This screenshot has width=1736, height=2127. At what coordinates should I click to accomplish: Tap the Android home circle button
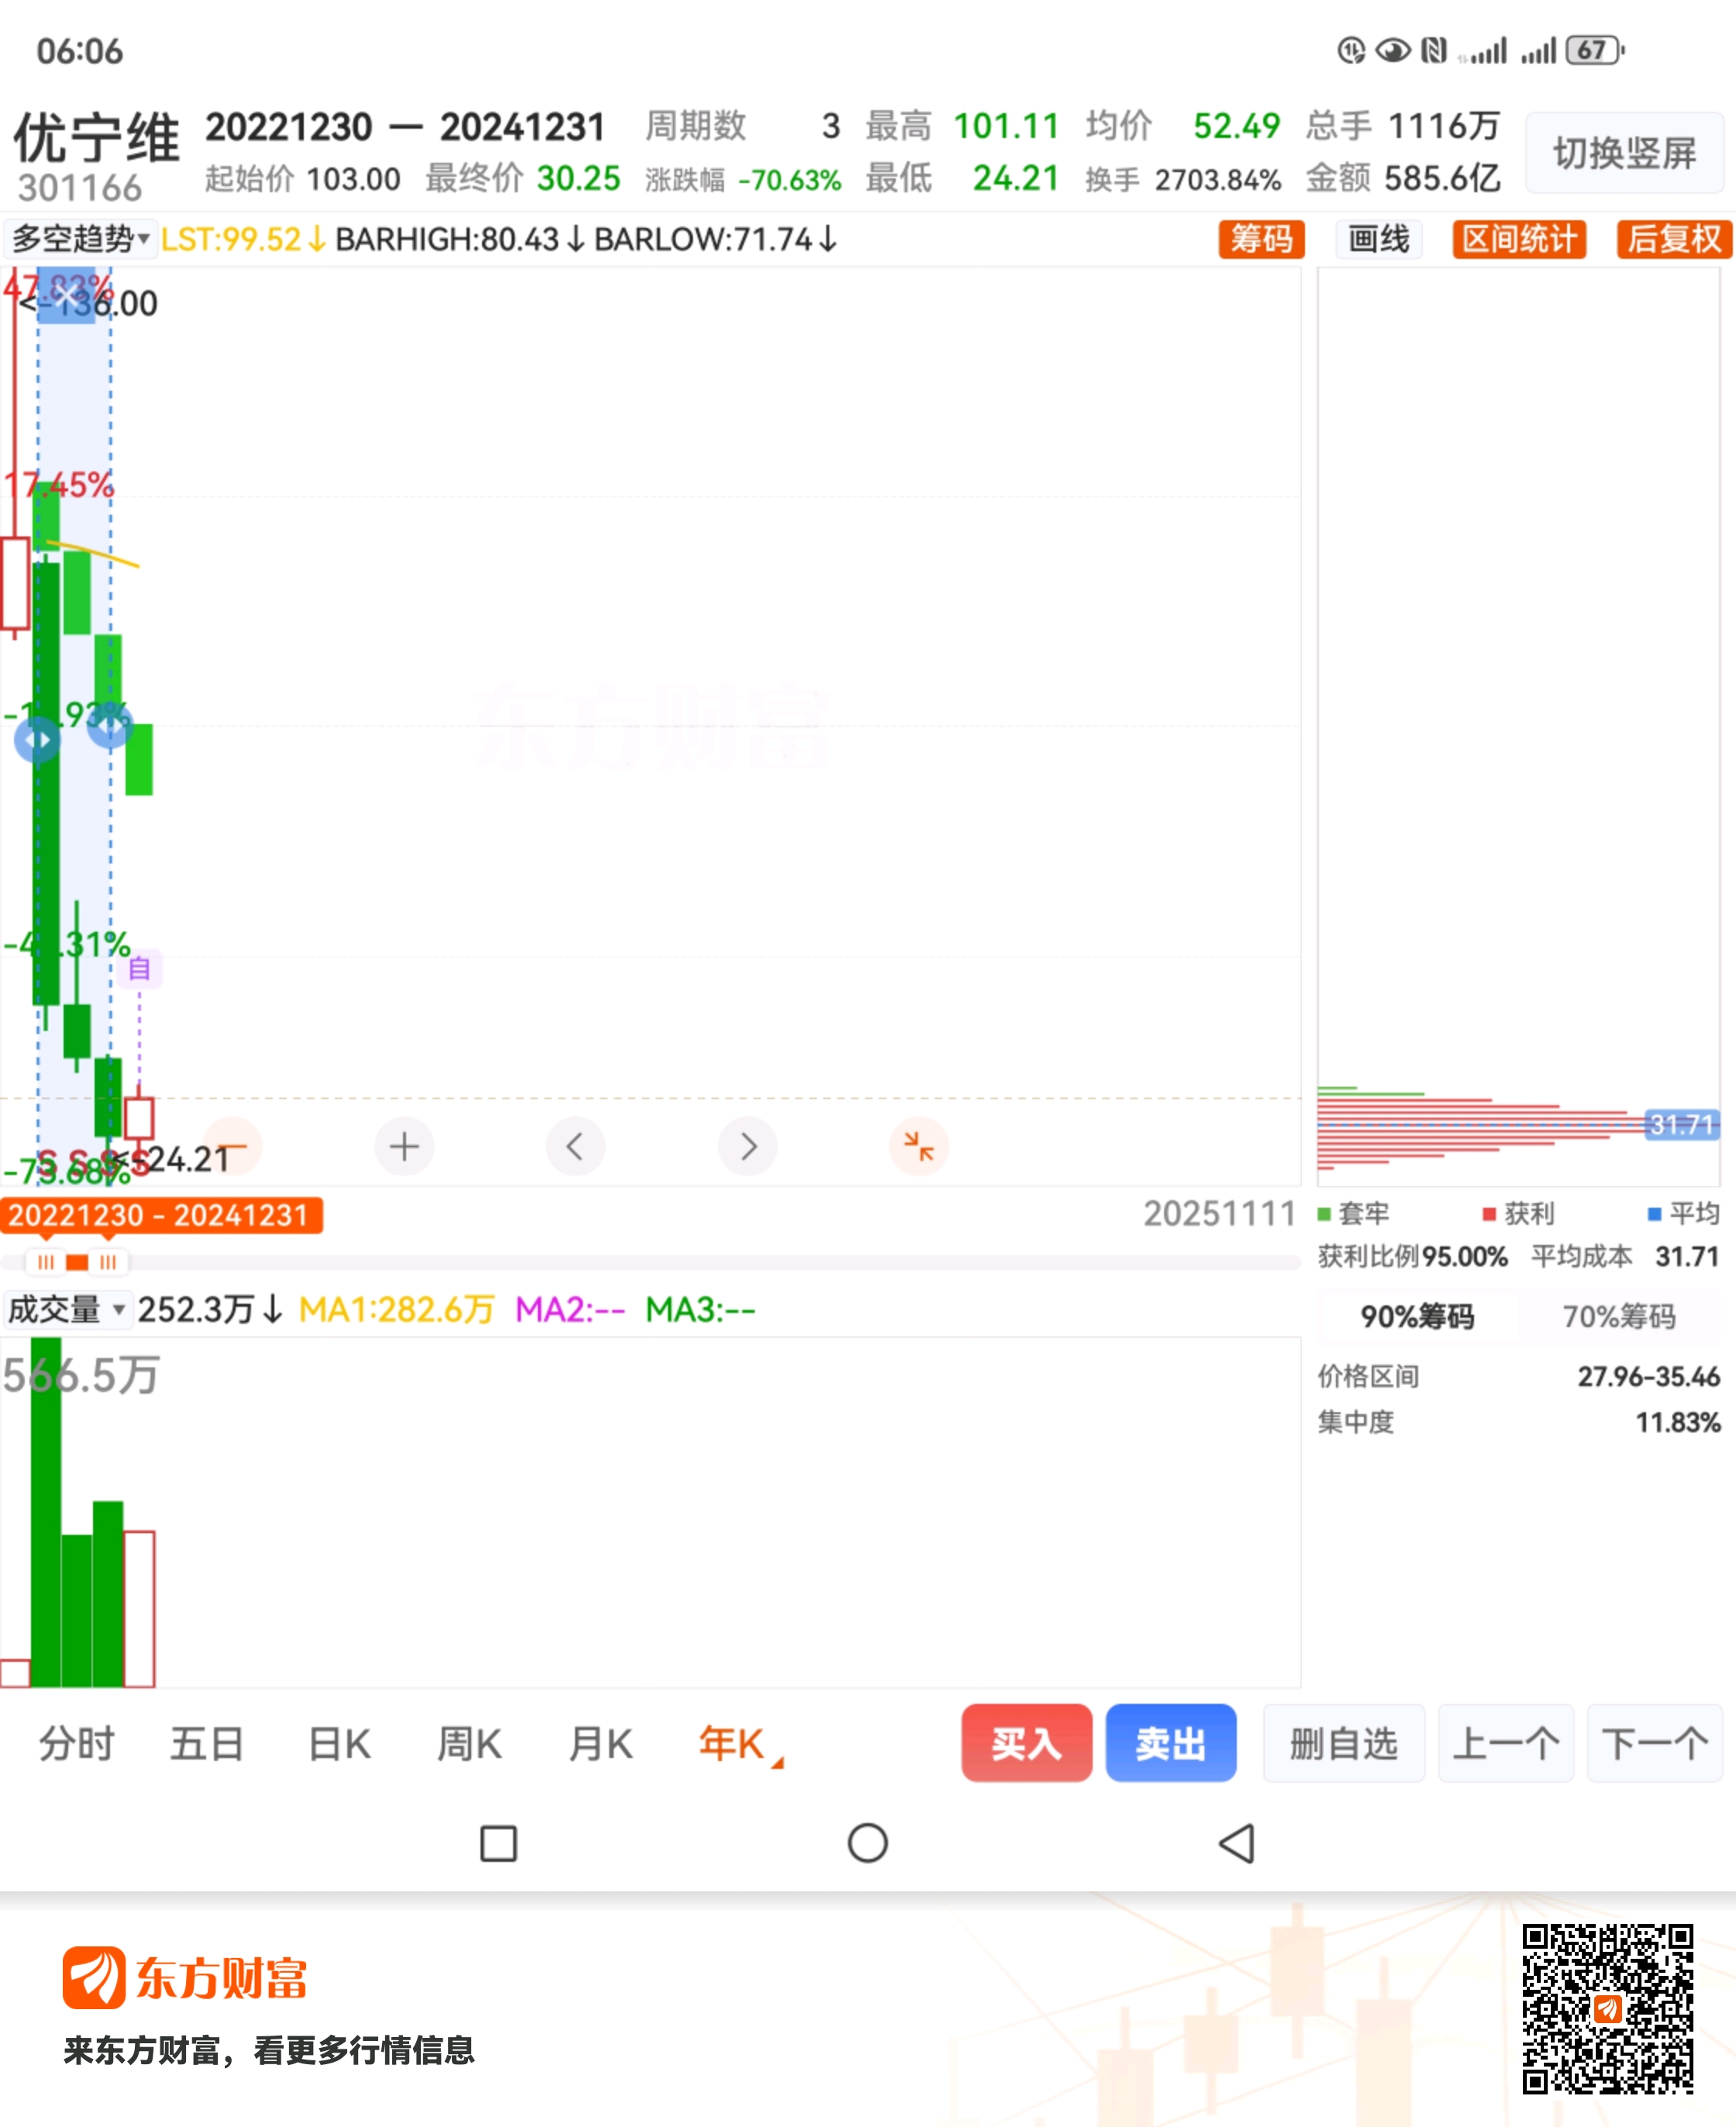(867, 1843)
